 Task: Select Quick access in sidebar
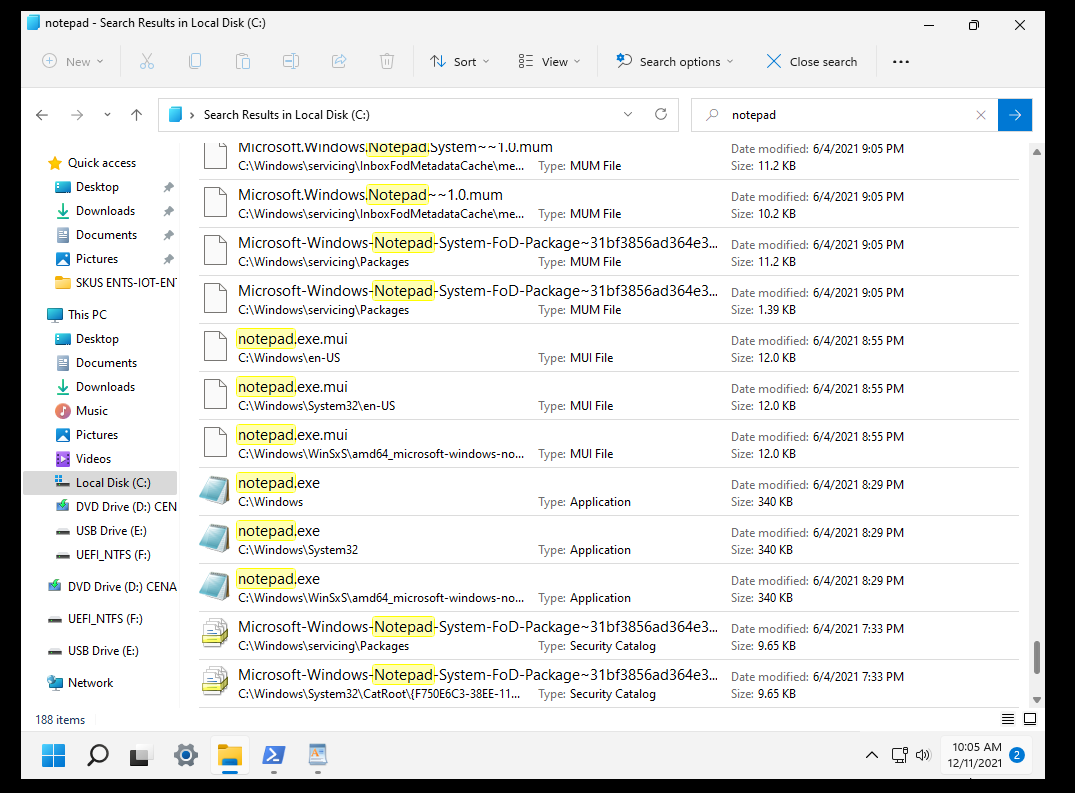click(x=101, y=163)
